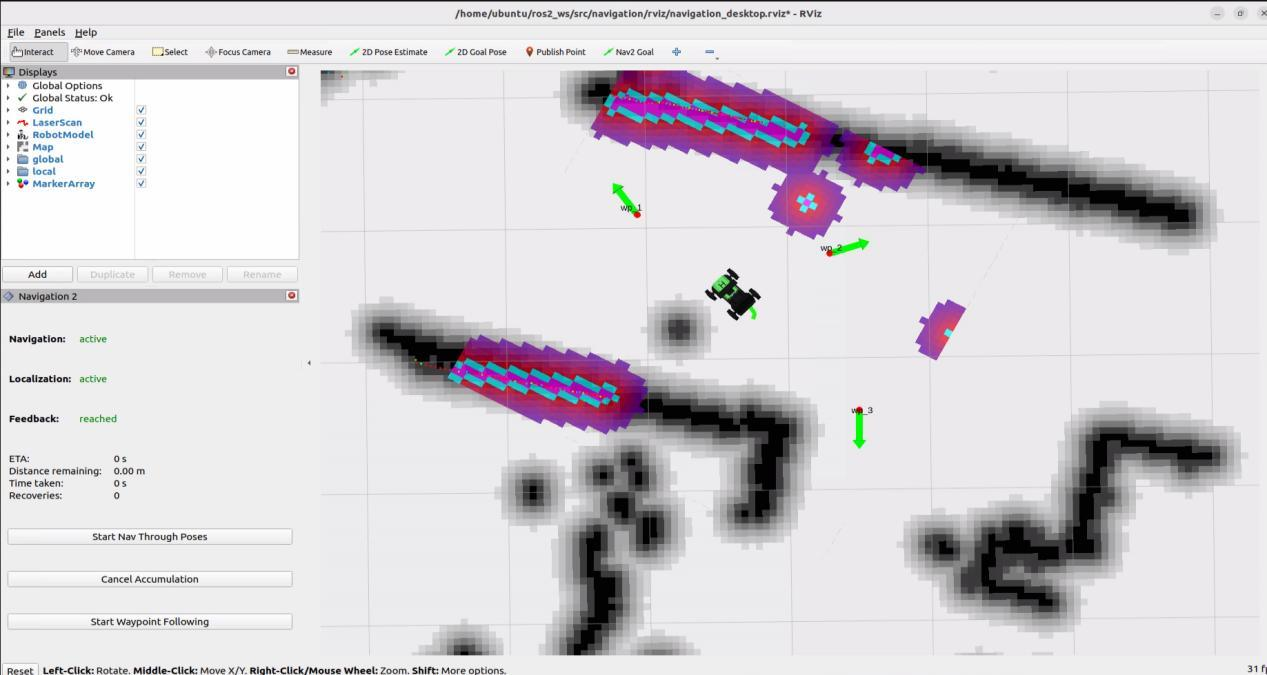This screenshot has width=1267, height=675.
Task: Select the Nav2 Goal tool
Action: click(628, 52)
